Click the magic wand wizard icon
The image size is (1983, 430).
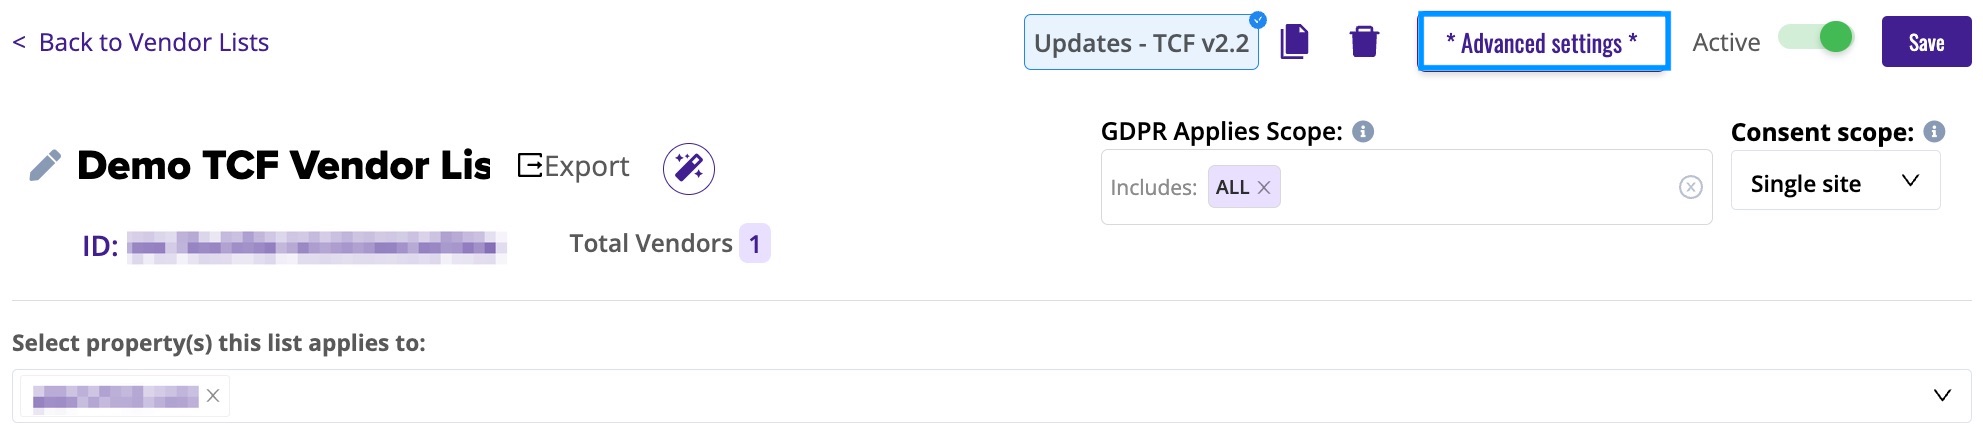pyautogui.click(x=689, y=168)
